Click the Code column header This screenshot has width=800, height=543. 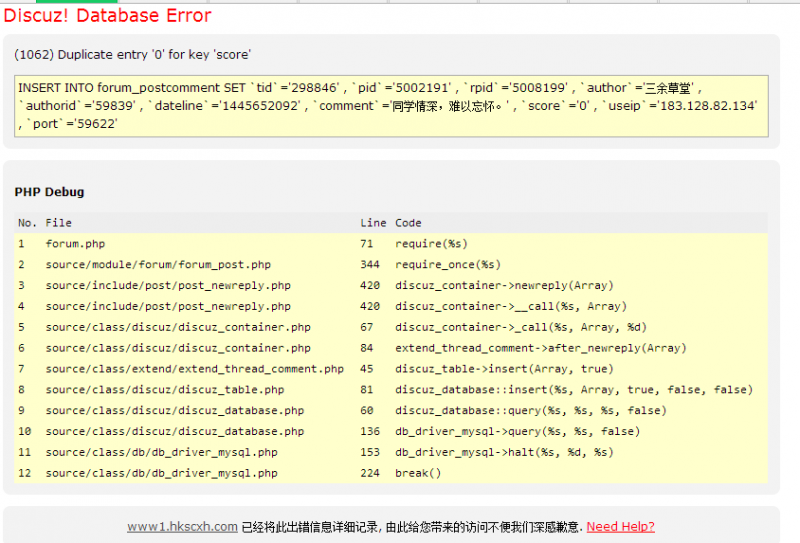click(408, 223)
